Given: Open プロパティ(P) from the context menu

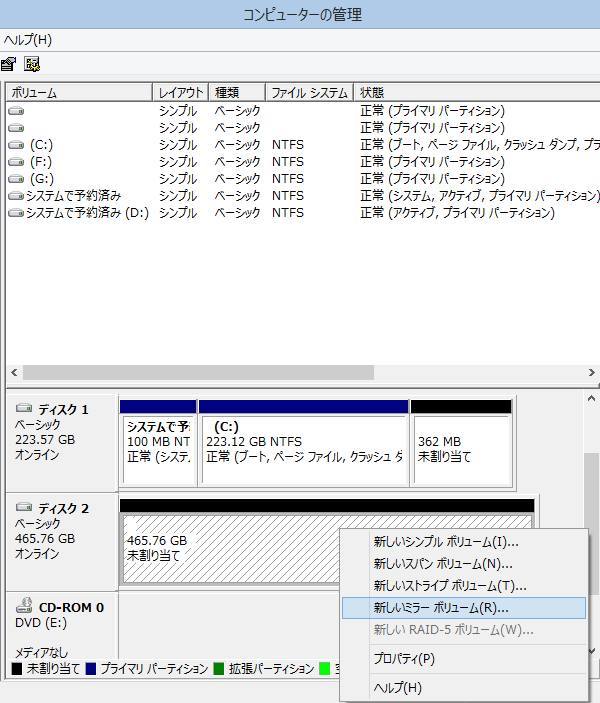Looking at the screenshot, I should [x=404, y=659].
